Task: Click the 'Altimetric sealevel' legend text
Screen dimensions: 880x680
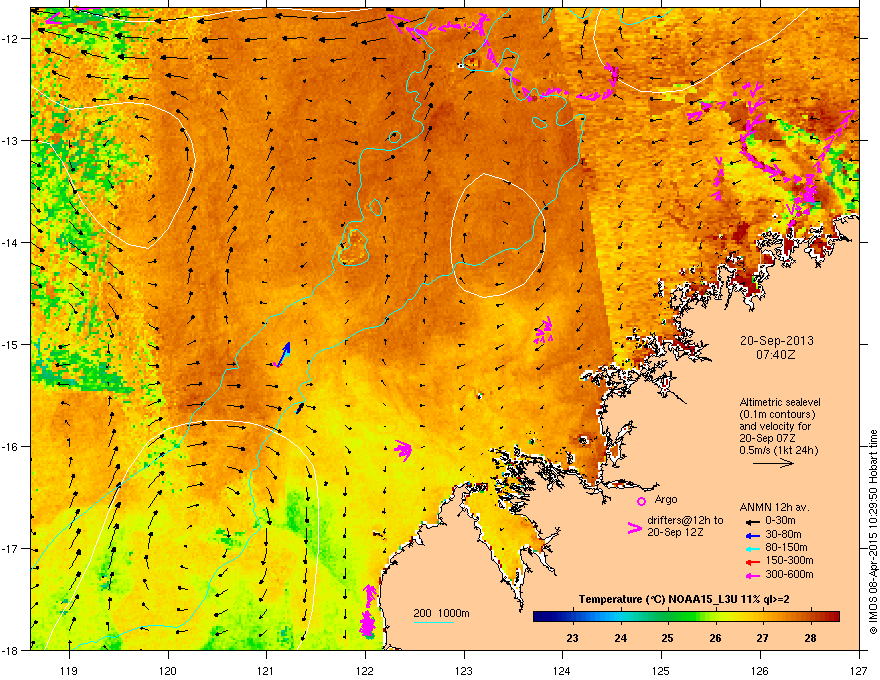Action: pyautogui.click(x=780, y=402)
